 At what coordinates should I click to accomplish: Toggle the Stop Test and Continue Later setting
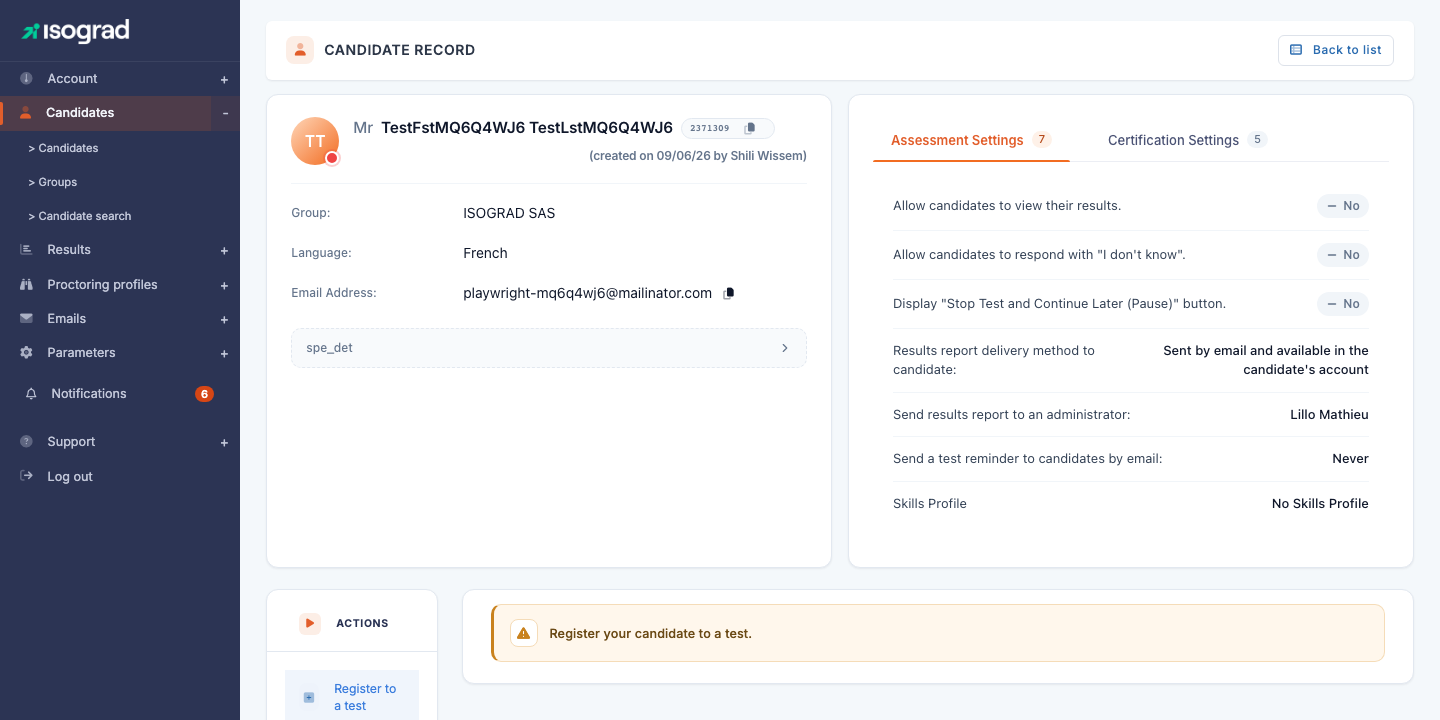(1343, 304)
